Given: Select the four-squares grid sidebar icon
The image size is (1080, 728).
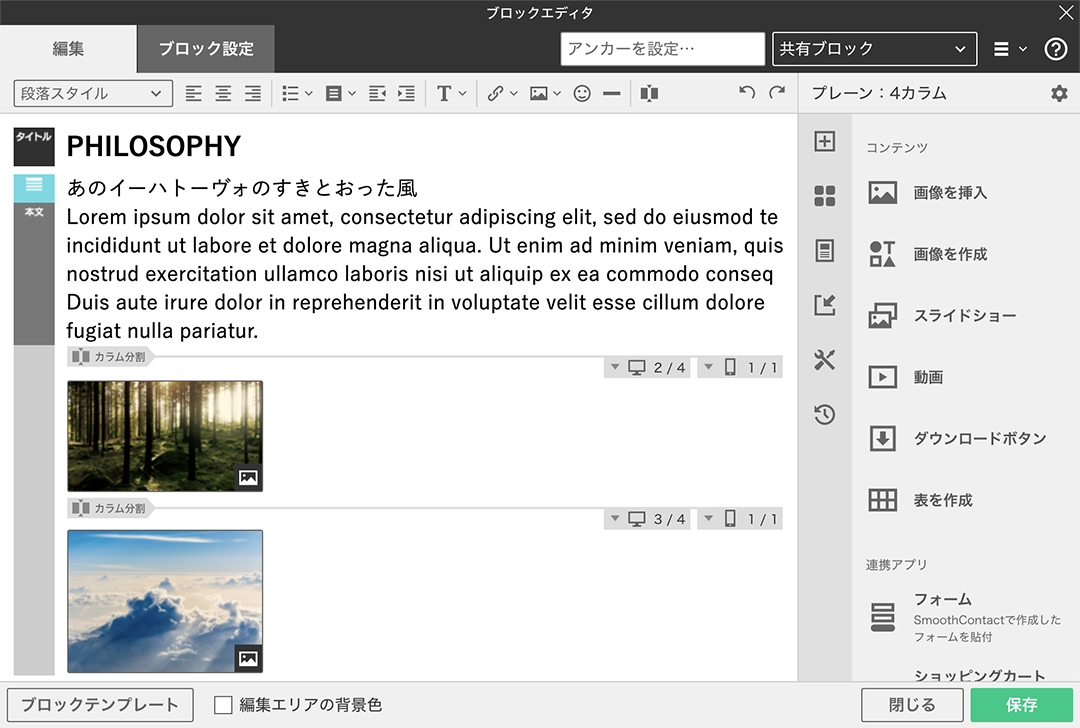Looking at the screenshot, I should pos(824,196).
